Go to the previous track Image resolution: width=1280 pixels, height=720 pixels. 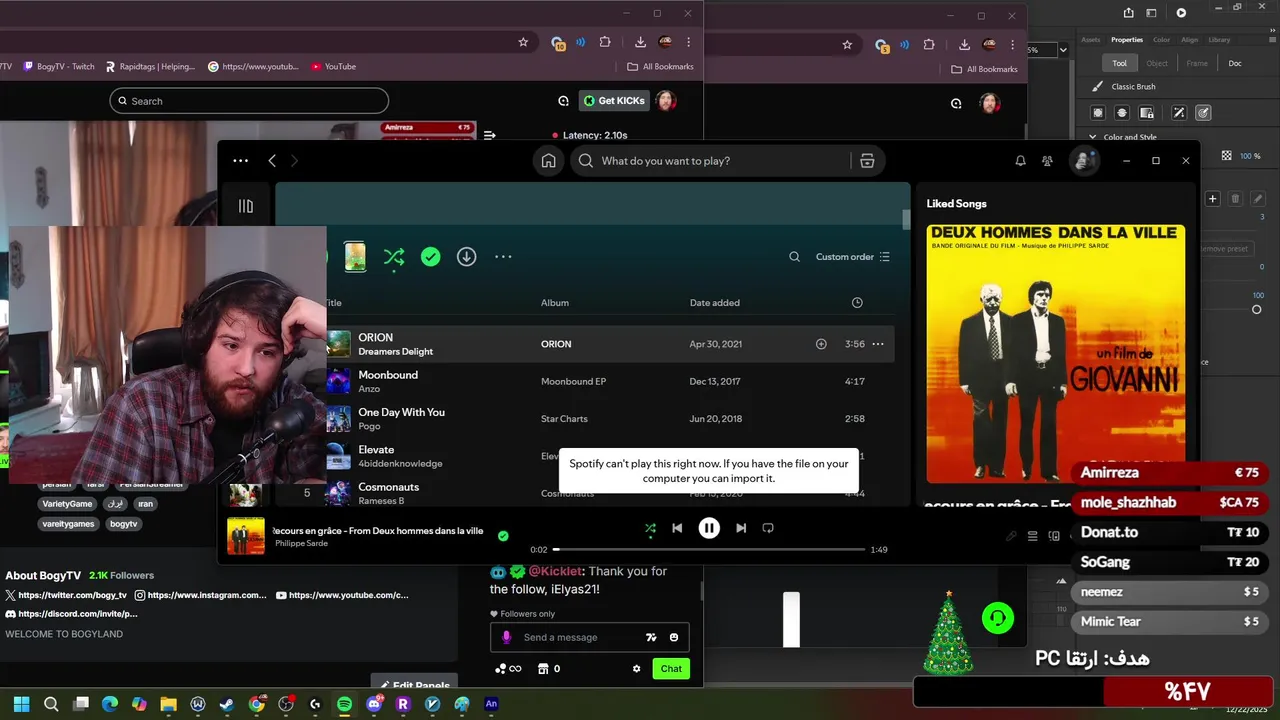677,528
